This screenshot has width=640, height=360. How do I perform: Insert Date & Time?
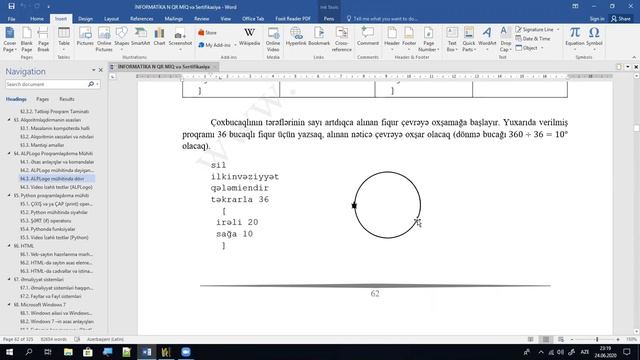(x=533, y=38)
